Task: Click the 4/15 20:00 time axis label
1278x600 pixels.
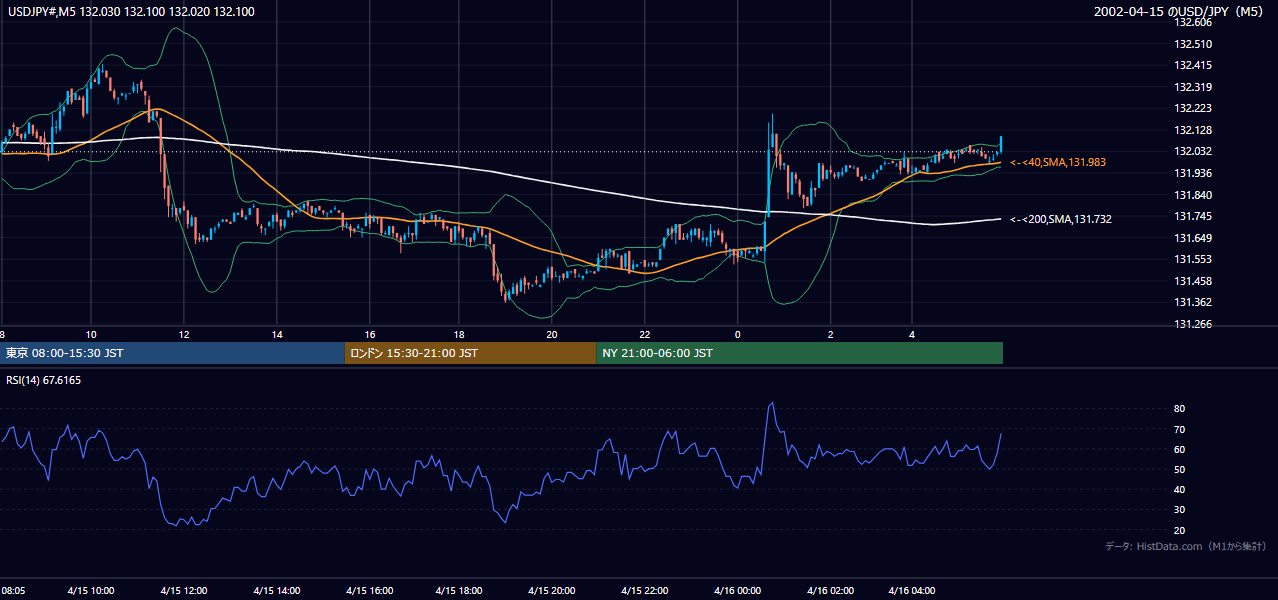Action: [552, 590]
